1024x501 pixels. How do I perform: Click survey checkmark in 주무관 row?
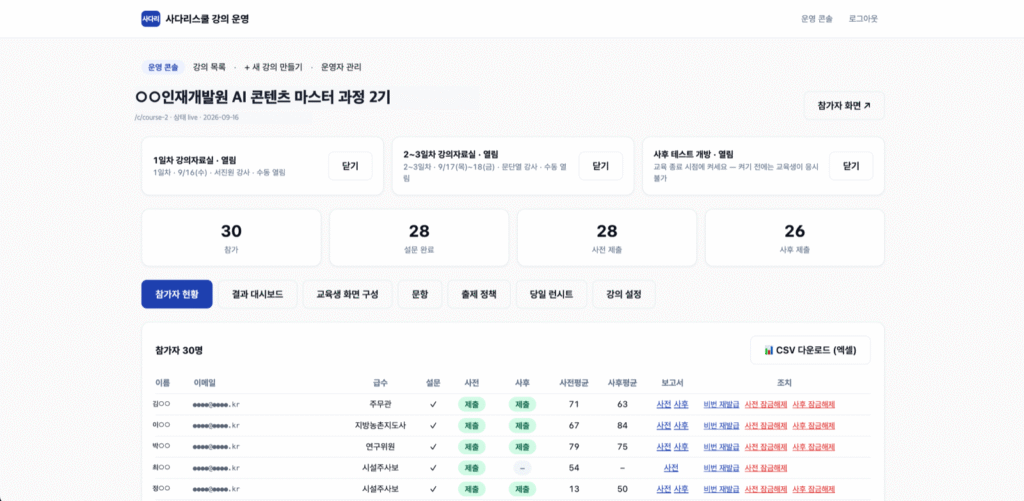tap(433, 404)
